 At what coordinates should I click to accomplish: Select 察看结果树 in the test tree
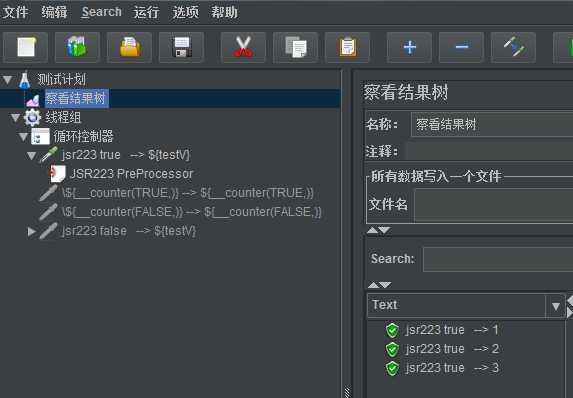tap(76, 98)
